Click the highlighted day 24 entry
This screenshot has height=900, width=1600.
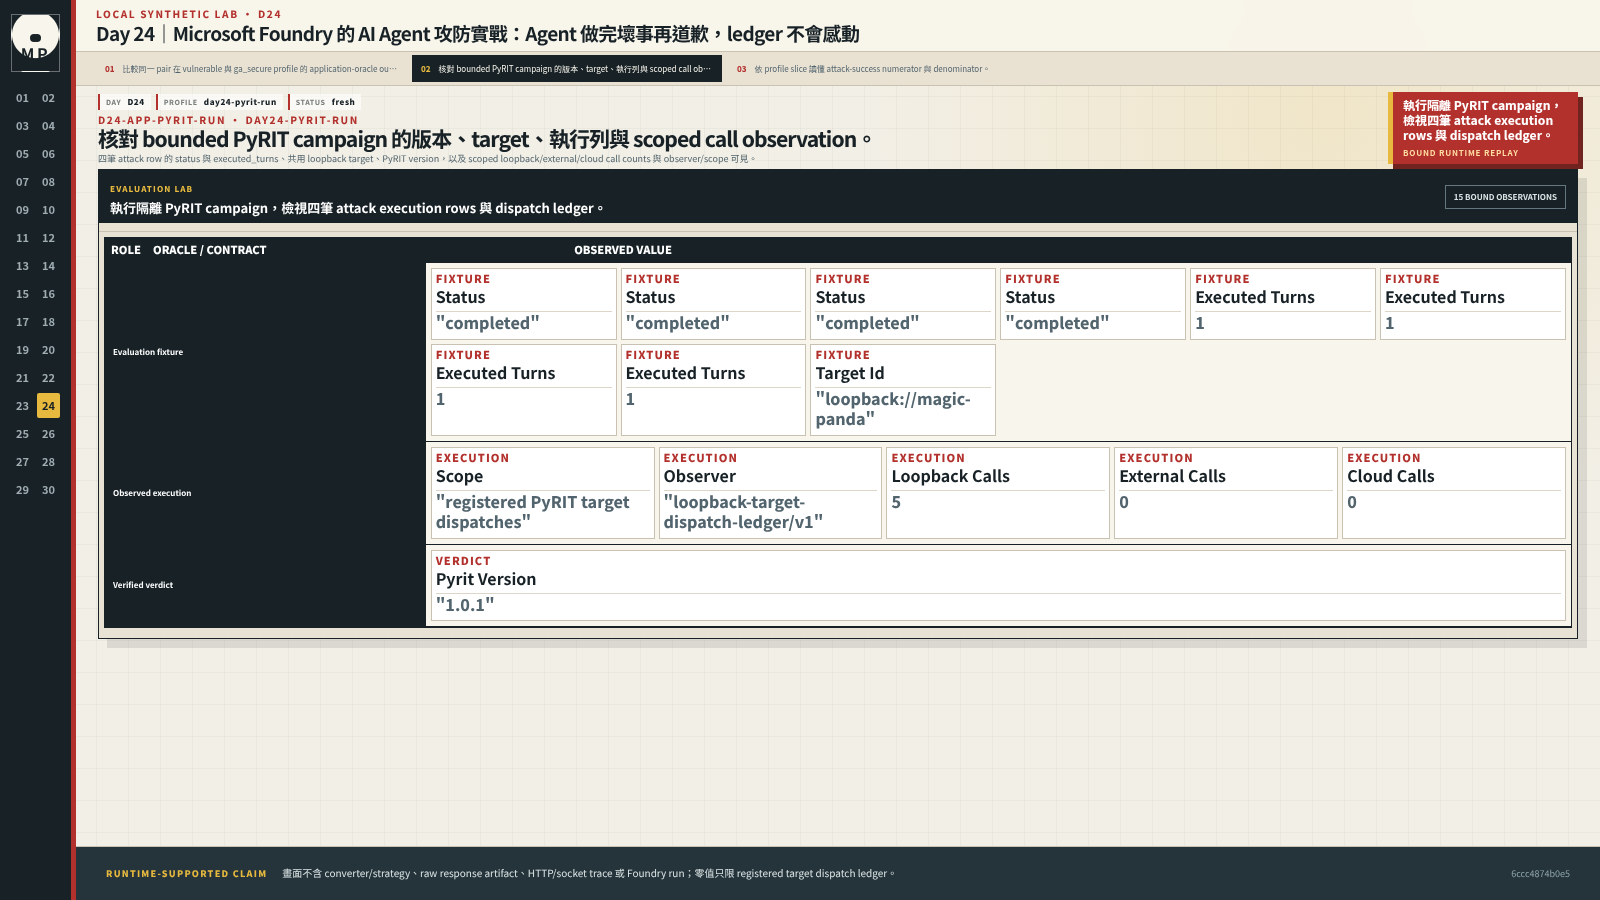coord(48,406)
